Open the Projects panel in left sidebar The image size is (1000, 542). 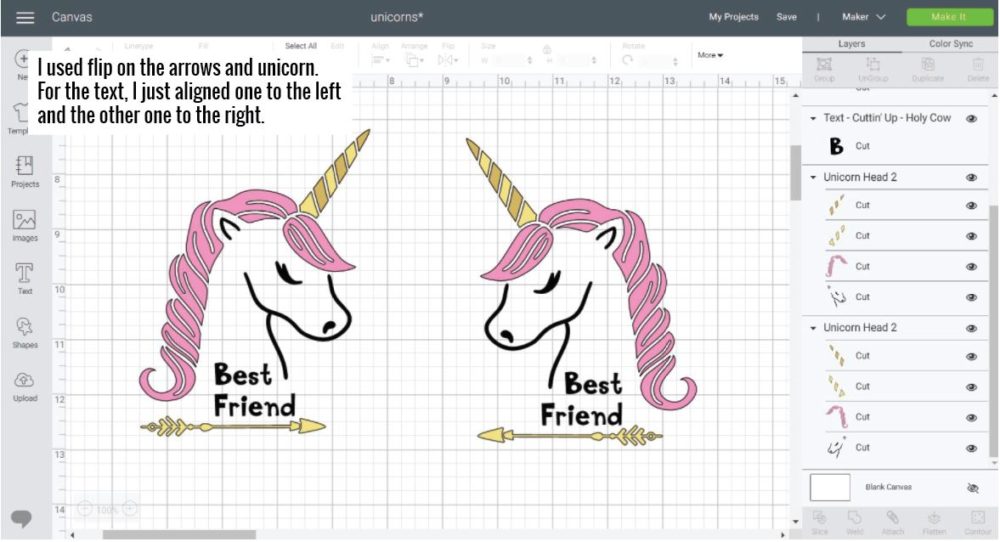click(25, 170)
